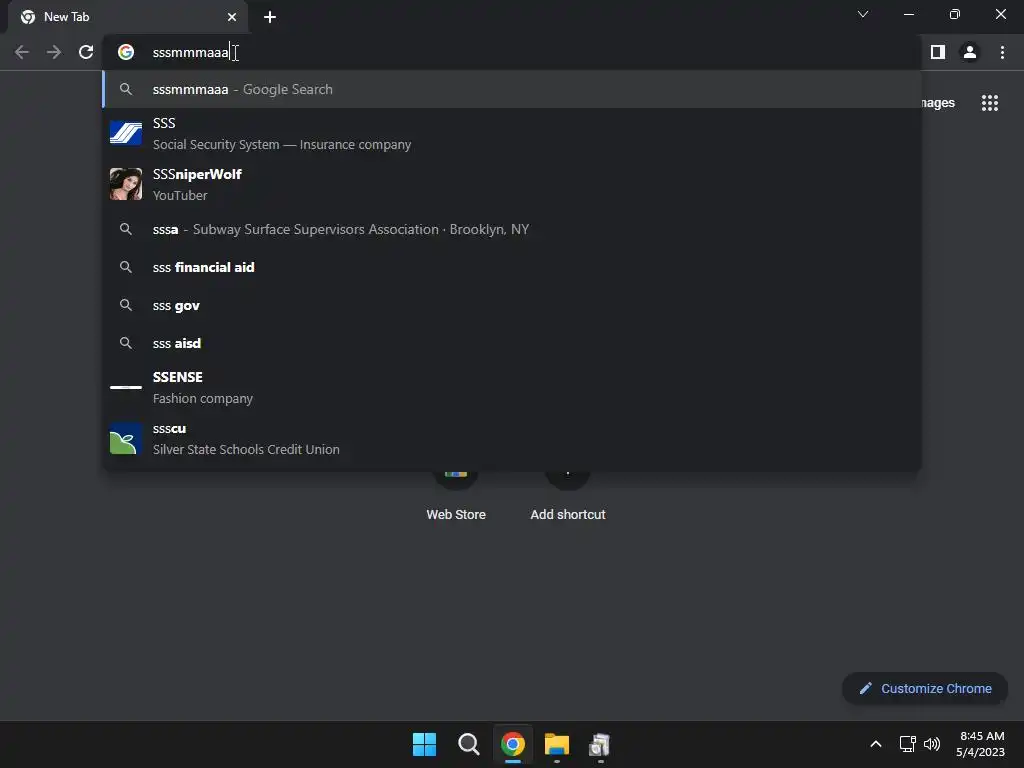1024x768 pixels.
Task: Open the profile avatar icon
Action: (x=970, y=52)
